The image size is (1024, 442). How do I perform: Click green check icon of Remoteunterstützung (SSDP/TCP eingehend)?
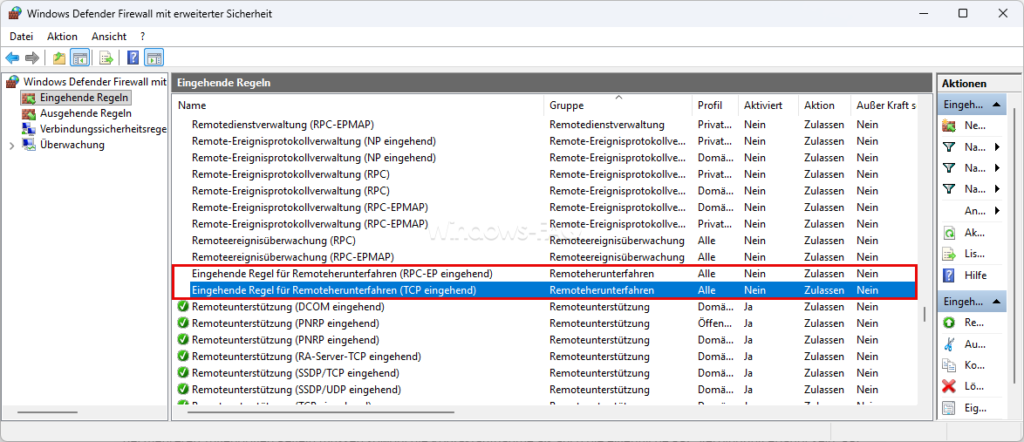[x=183, y=373]
